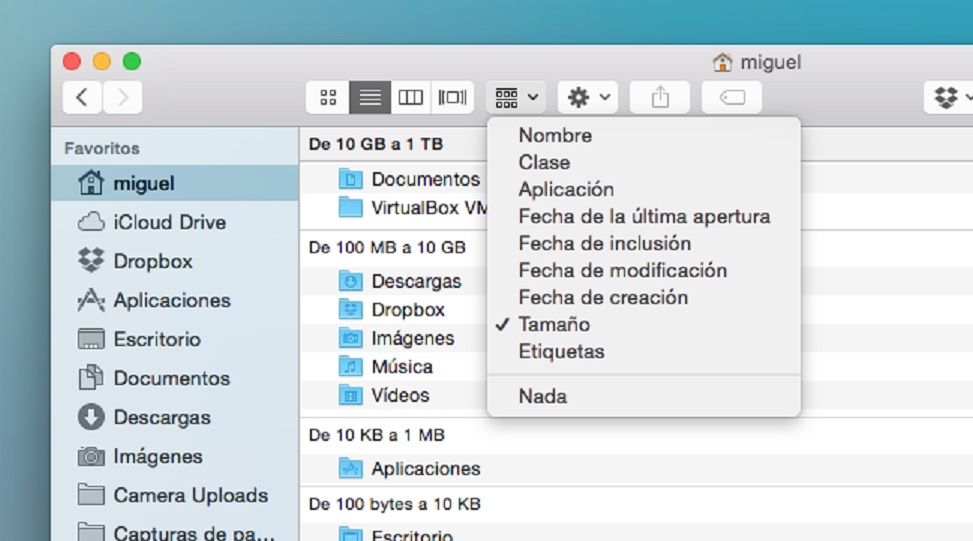Open Aplicaciones in the Favoritos sidebar

[x=171, y=300]
